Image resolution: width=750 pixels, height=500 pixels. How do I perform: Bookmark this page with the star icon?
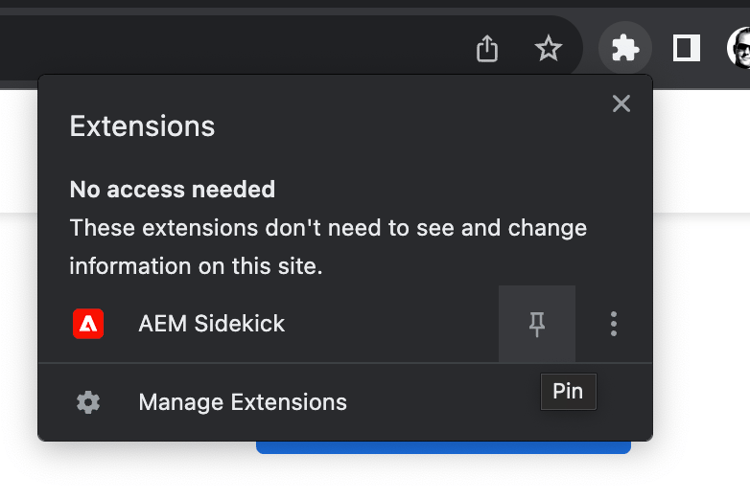click(548, 48)
